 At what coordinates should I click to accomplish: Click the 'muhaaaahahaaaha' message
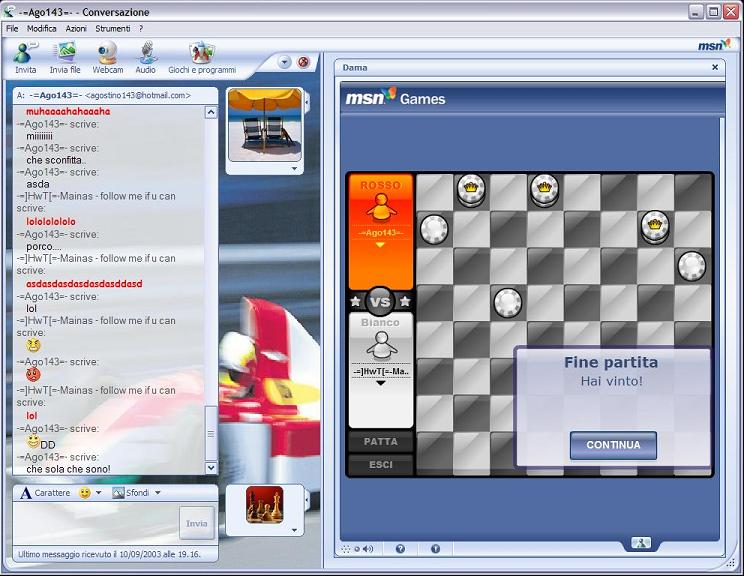point(68,111)
